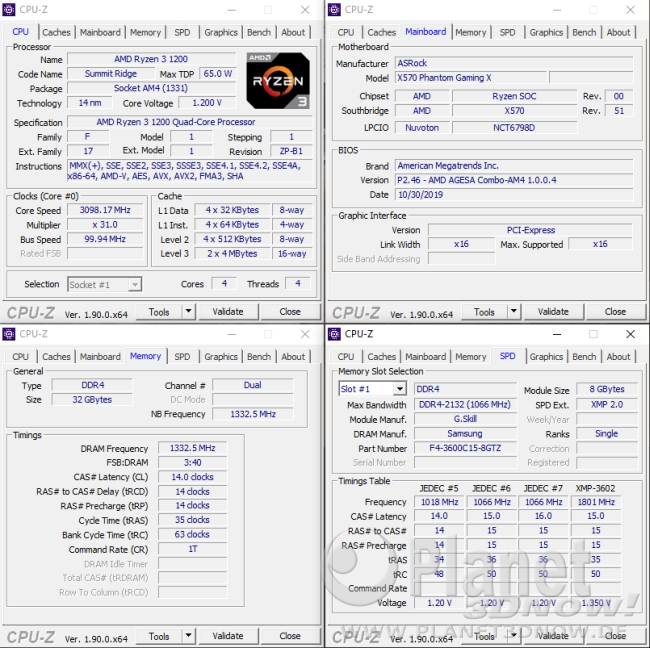Open About tab in CPU window
The height and width of the screenshot is (648, 650).
click(293, 32)
